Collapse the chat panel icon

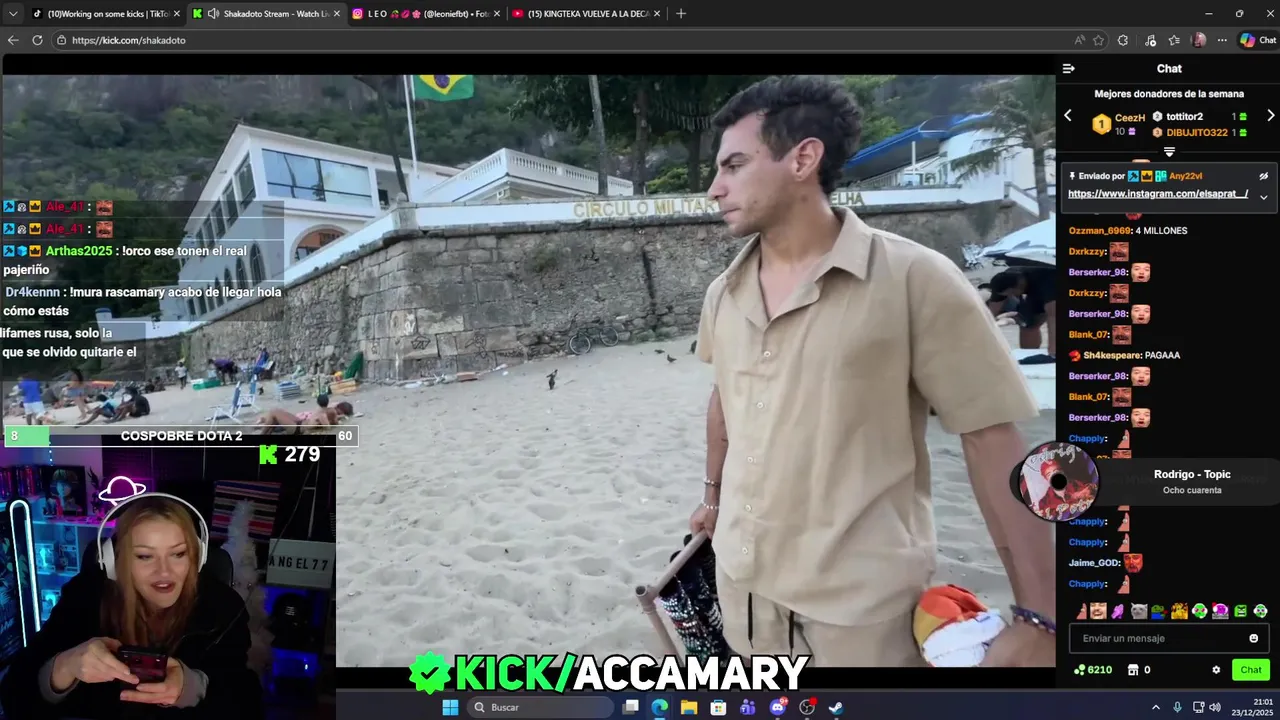1068,68
